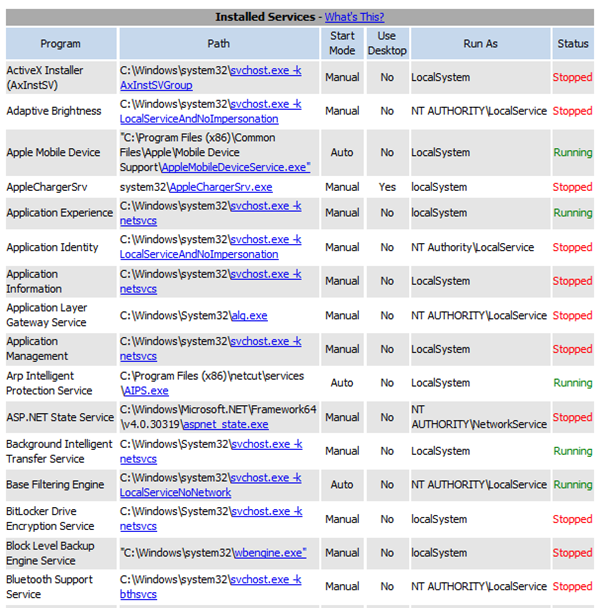
Task: Click the Path column header
Action: pyautogui.click(x=218, y=44)
